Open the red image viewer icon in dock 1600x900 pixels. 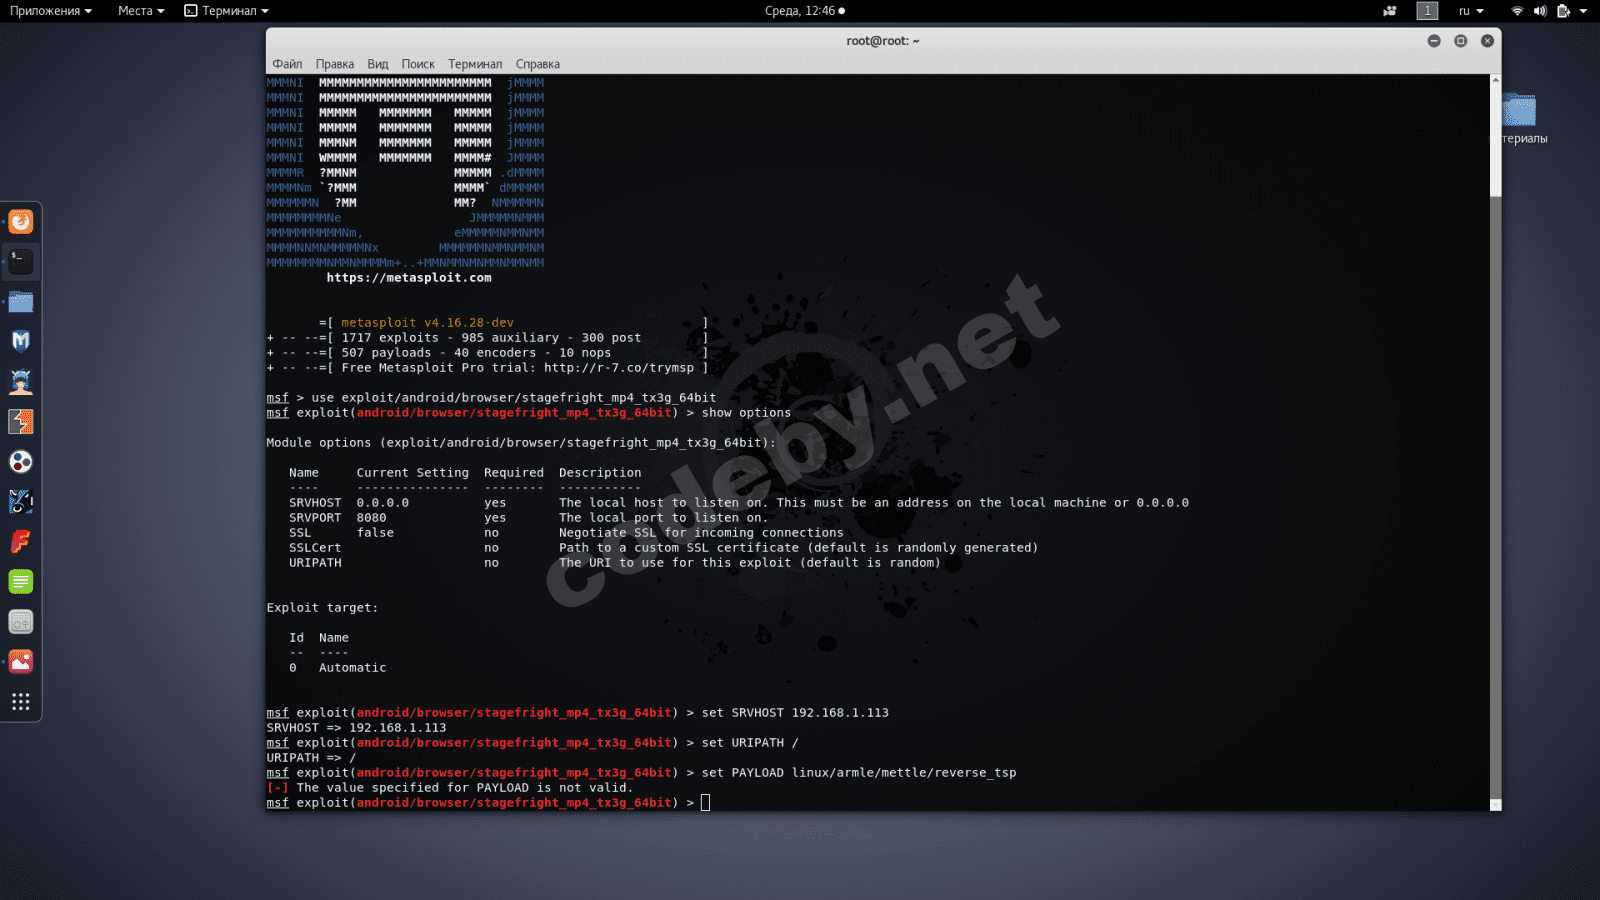point(21,661)
